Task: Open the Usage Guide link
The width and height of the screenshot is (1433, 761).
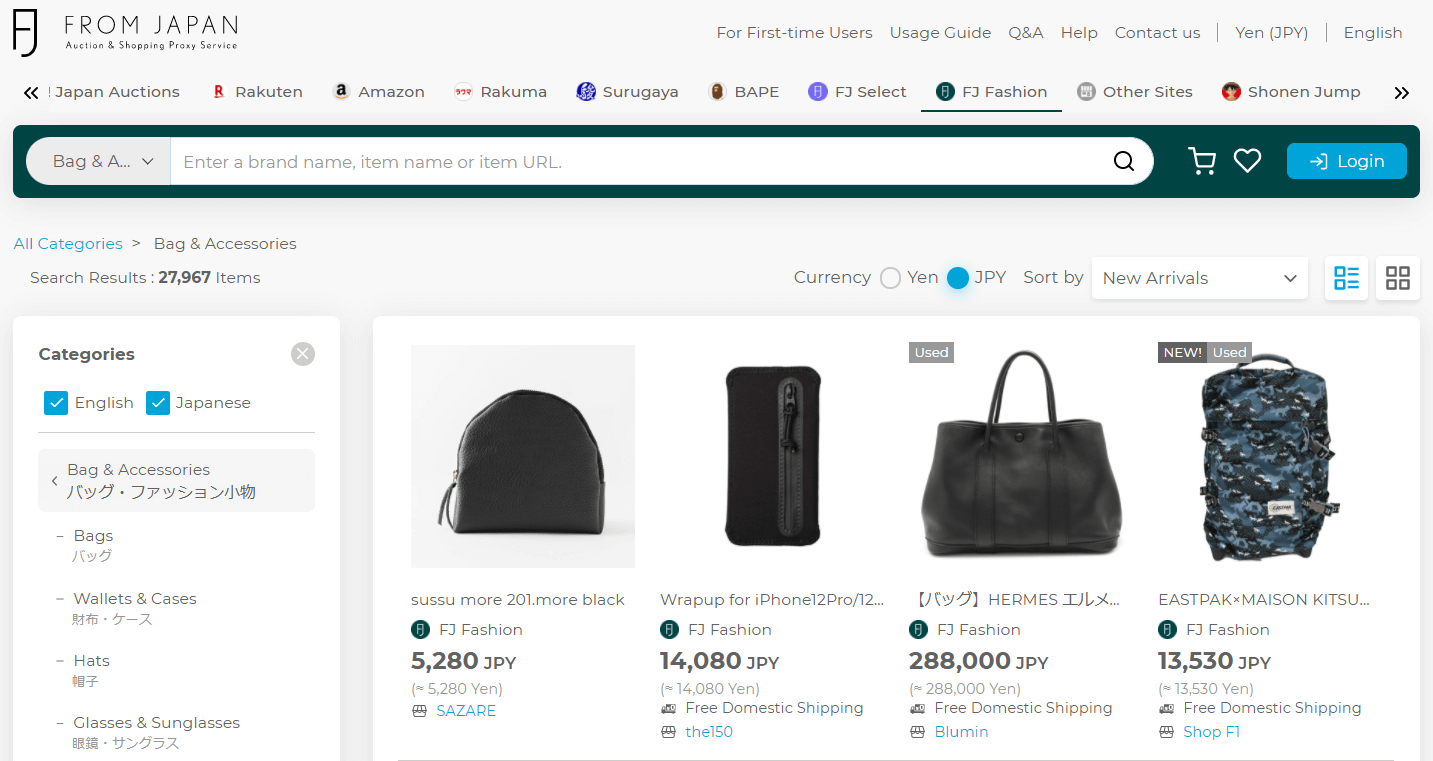Action: 940,33
